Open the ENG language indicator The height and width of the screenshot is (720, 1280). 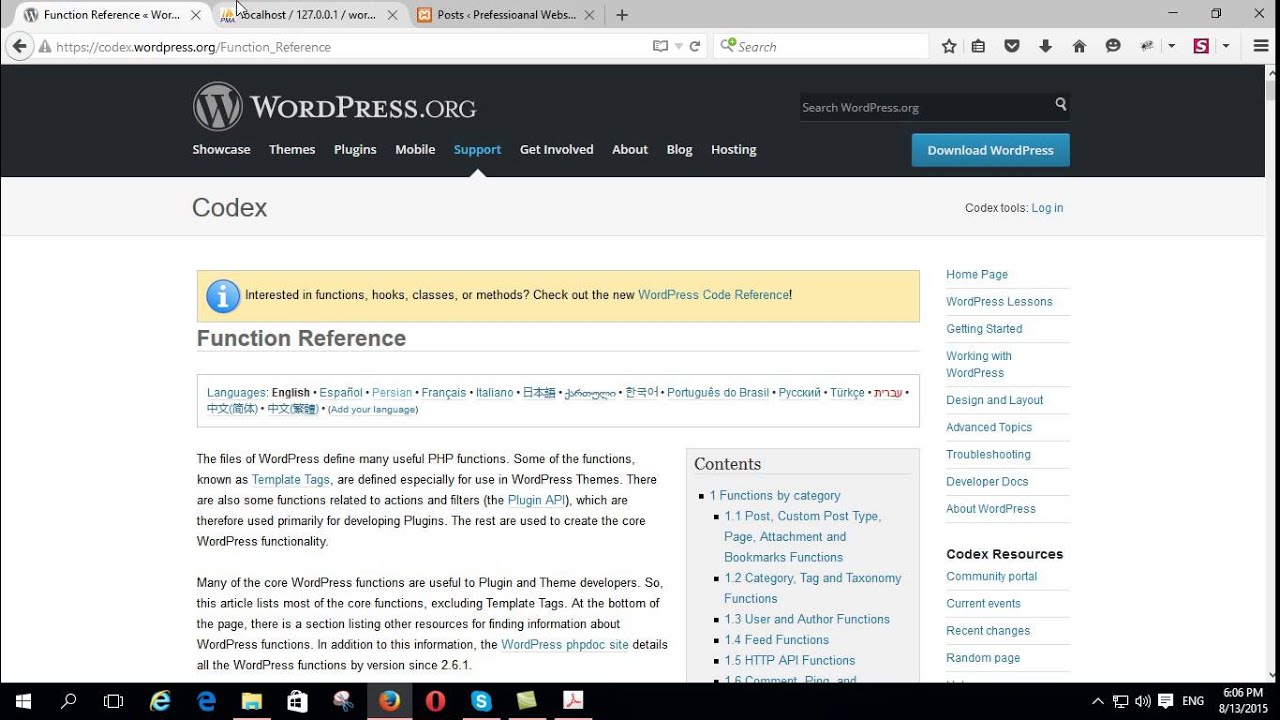coord(1193,701)
